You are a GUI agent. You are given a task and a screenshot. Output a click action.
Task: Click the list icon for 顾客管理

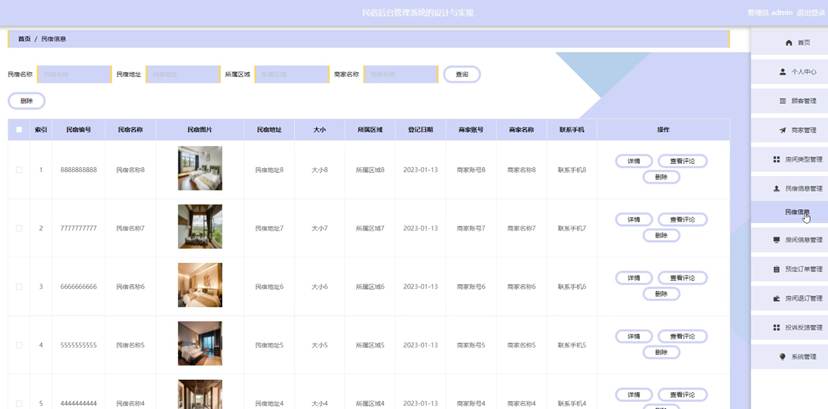pyautogui.click(x=783, y=100)
